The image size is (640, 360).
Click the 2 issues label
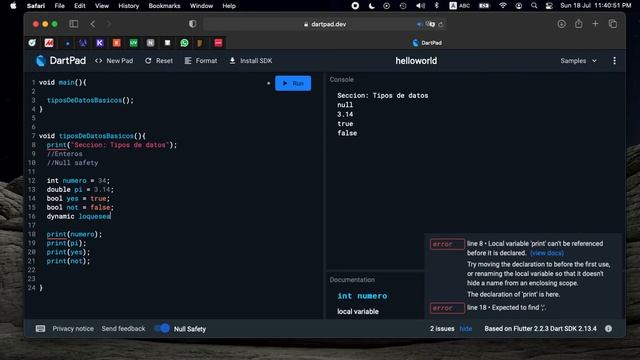click(x=442, y=329)
